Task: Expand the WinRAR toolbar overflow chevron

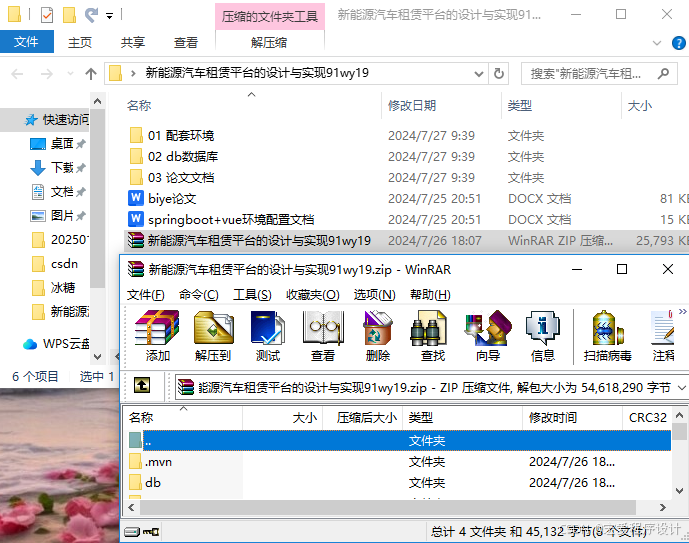Action: pos(682,311)
